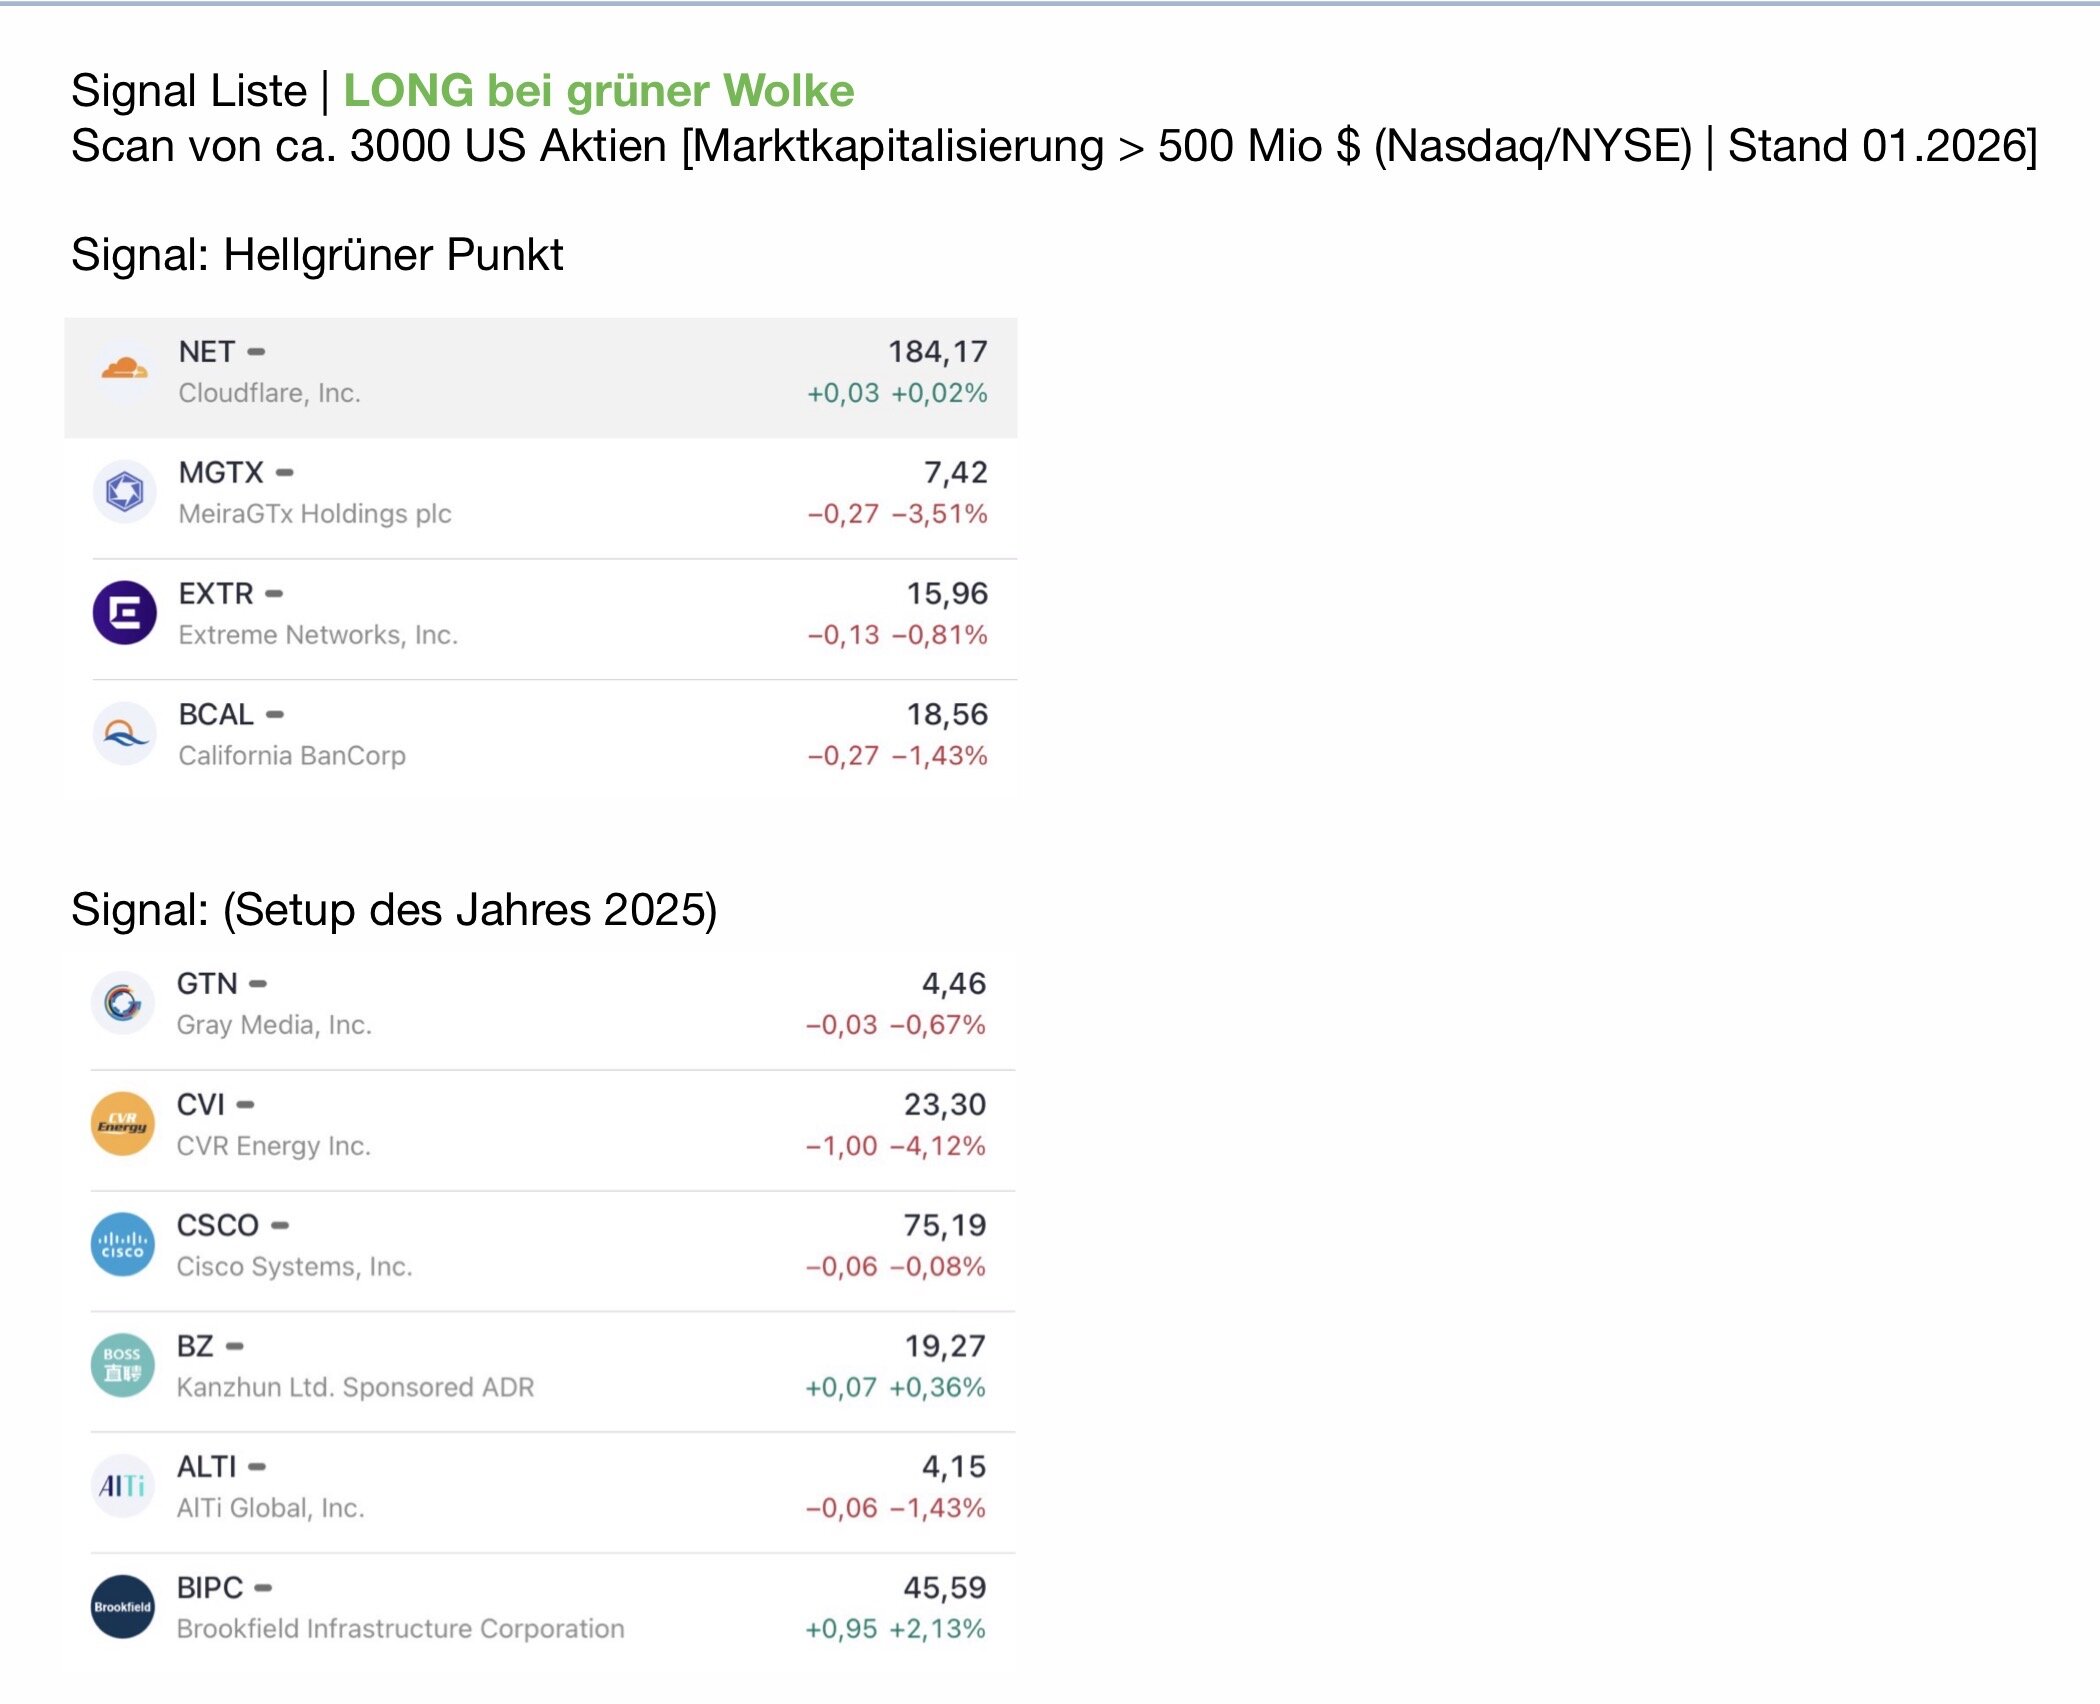This screenshot has width=2100, height=1704.
Task: Click the California BanCorp logo icon
Action: coord(124,734)
